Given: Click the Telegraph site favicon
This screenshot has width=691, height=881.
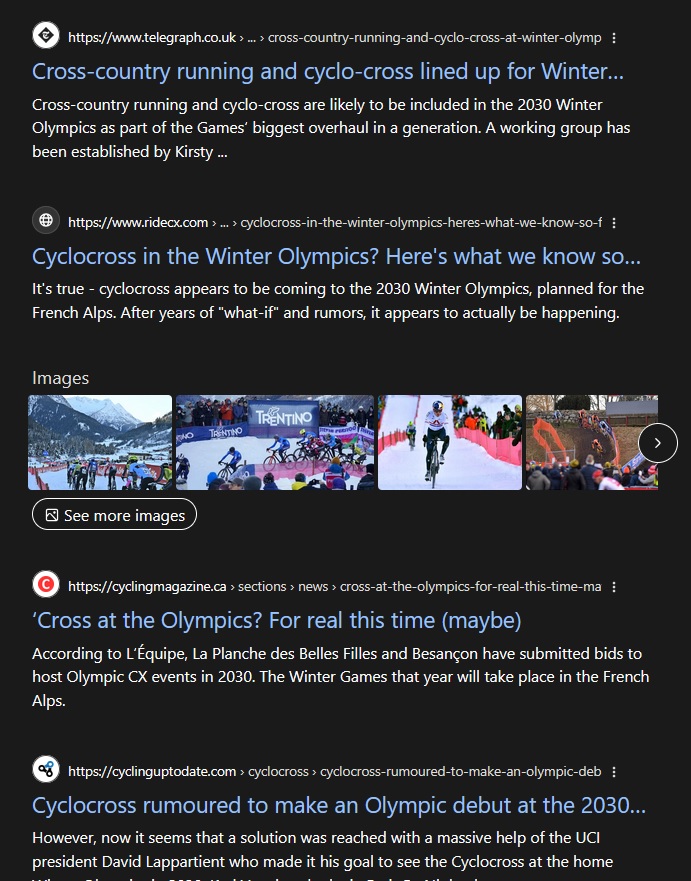Looking at the screenshot, I should tap(45, 36).
